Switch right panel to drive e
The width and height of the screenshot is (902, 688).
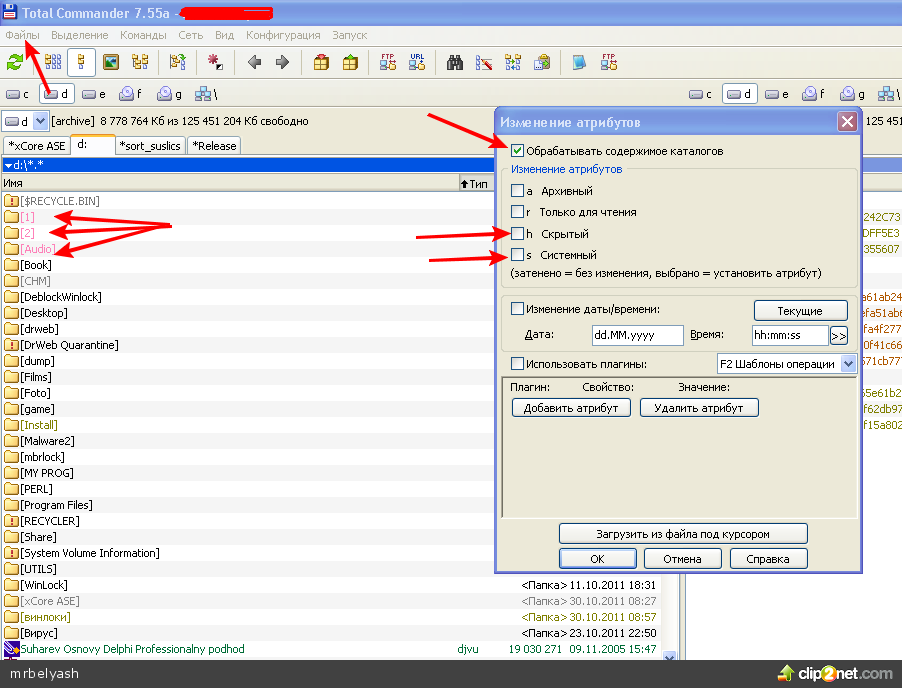(x=777, y=94)
